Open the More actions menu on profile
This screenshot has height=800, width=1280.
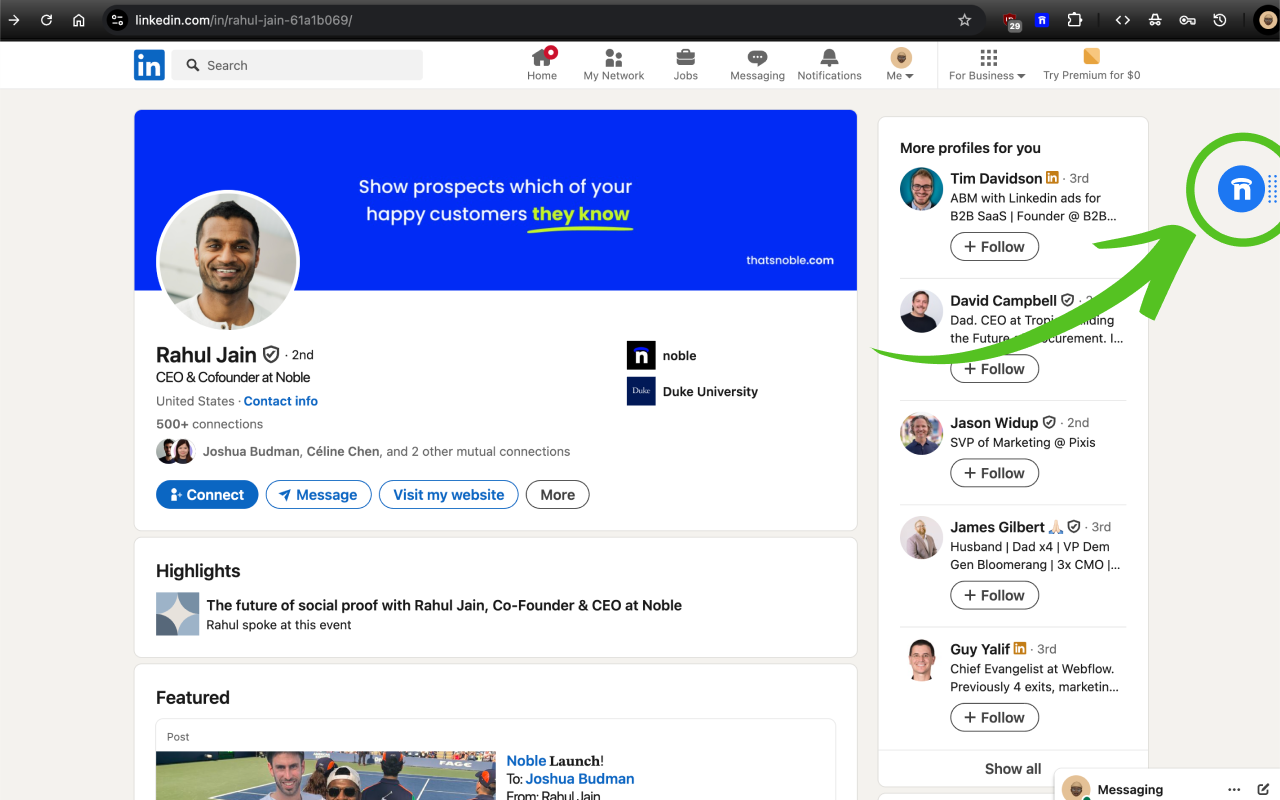coord(557,495)
